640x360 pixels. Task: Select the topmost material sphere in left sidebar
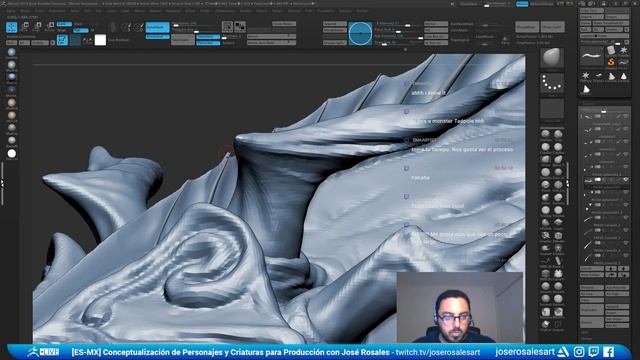(11, 52)
